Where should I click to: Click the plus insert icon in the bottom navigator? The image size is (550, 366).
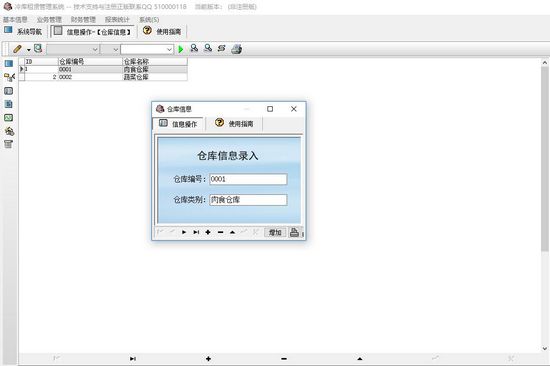pos(208,359)
